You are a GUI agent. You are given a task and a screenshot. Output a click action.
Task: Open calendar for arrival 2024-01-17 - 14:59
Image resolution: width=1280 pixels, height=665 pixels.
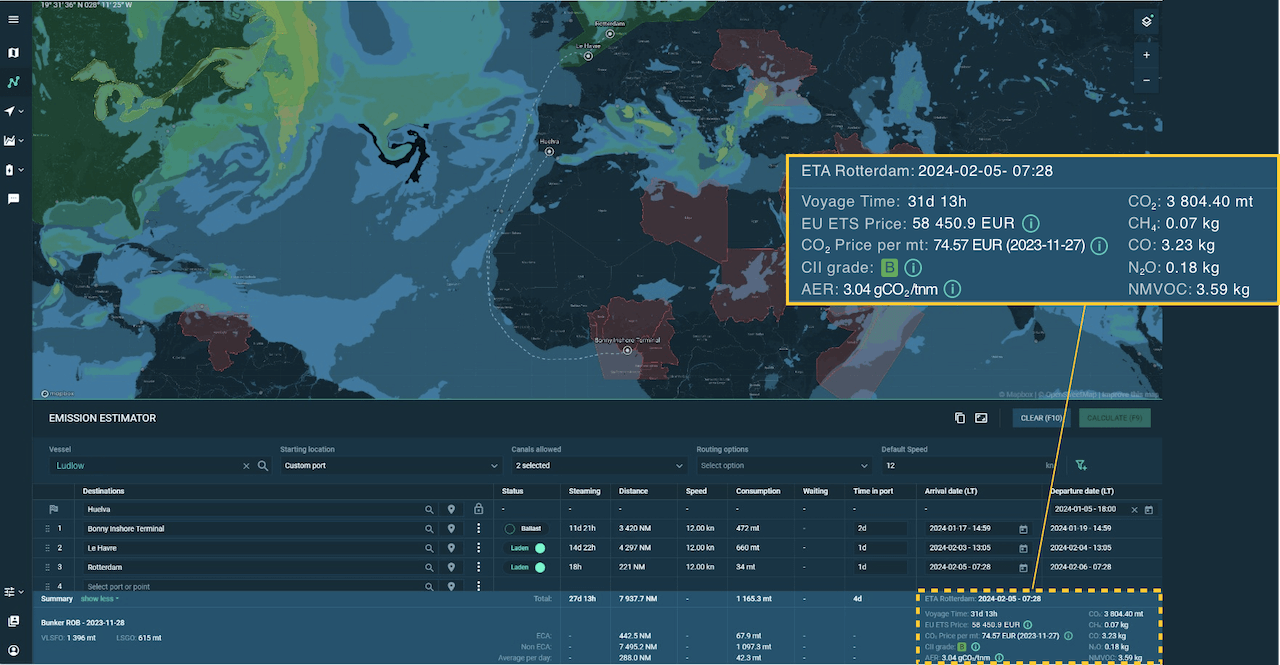pyautogui.click(x=1023, y=529)
